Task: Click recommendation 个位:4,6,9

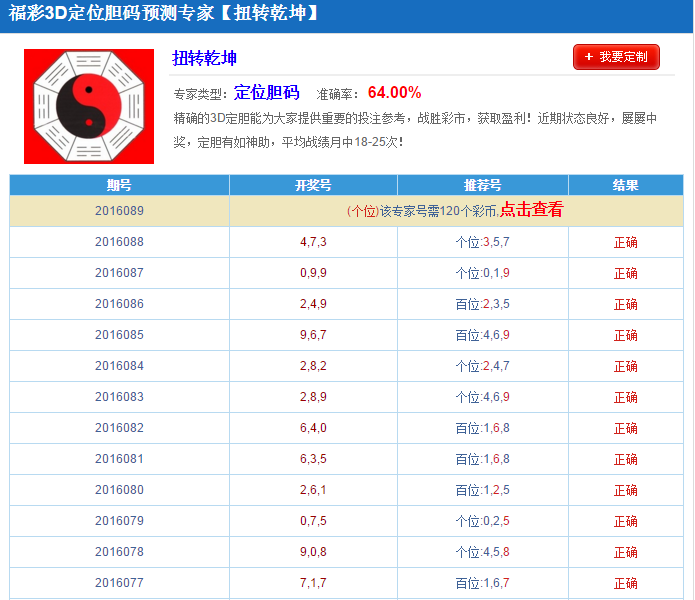Action: point(483,397)
